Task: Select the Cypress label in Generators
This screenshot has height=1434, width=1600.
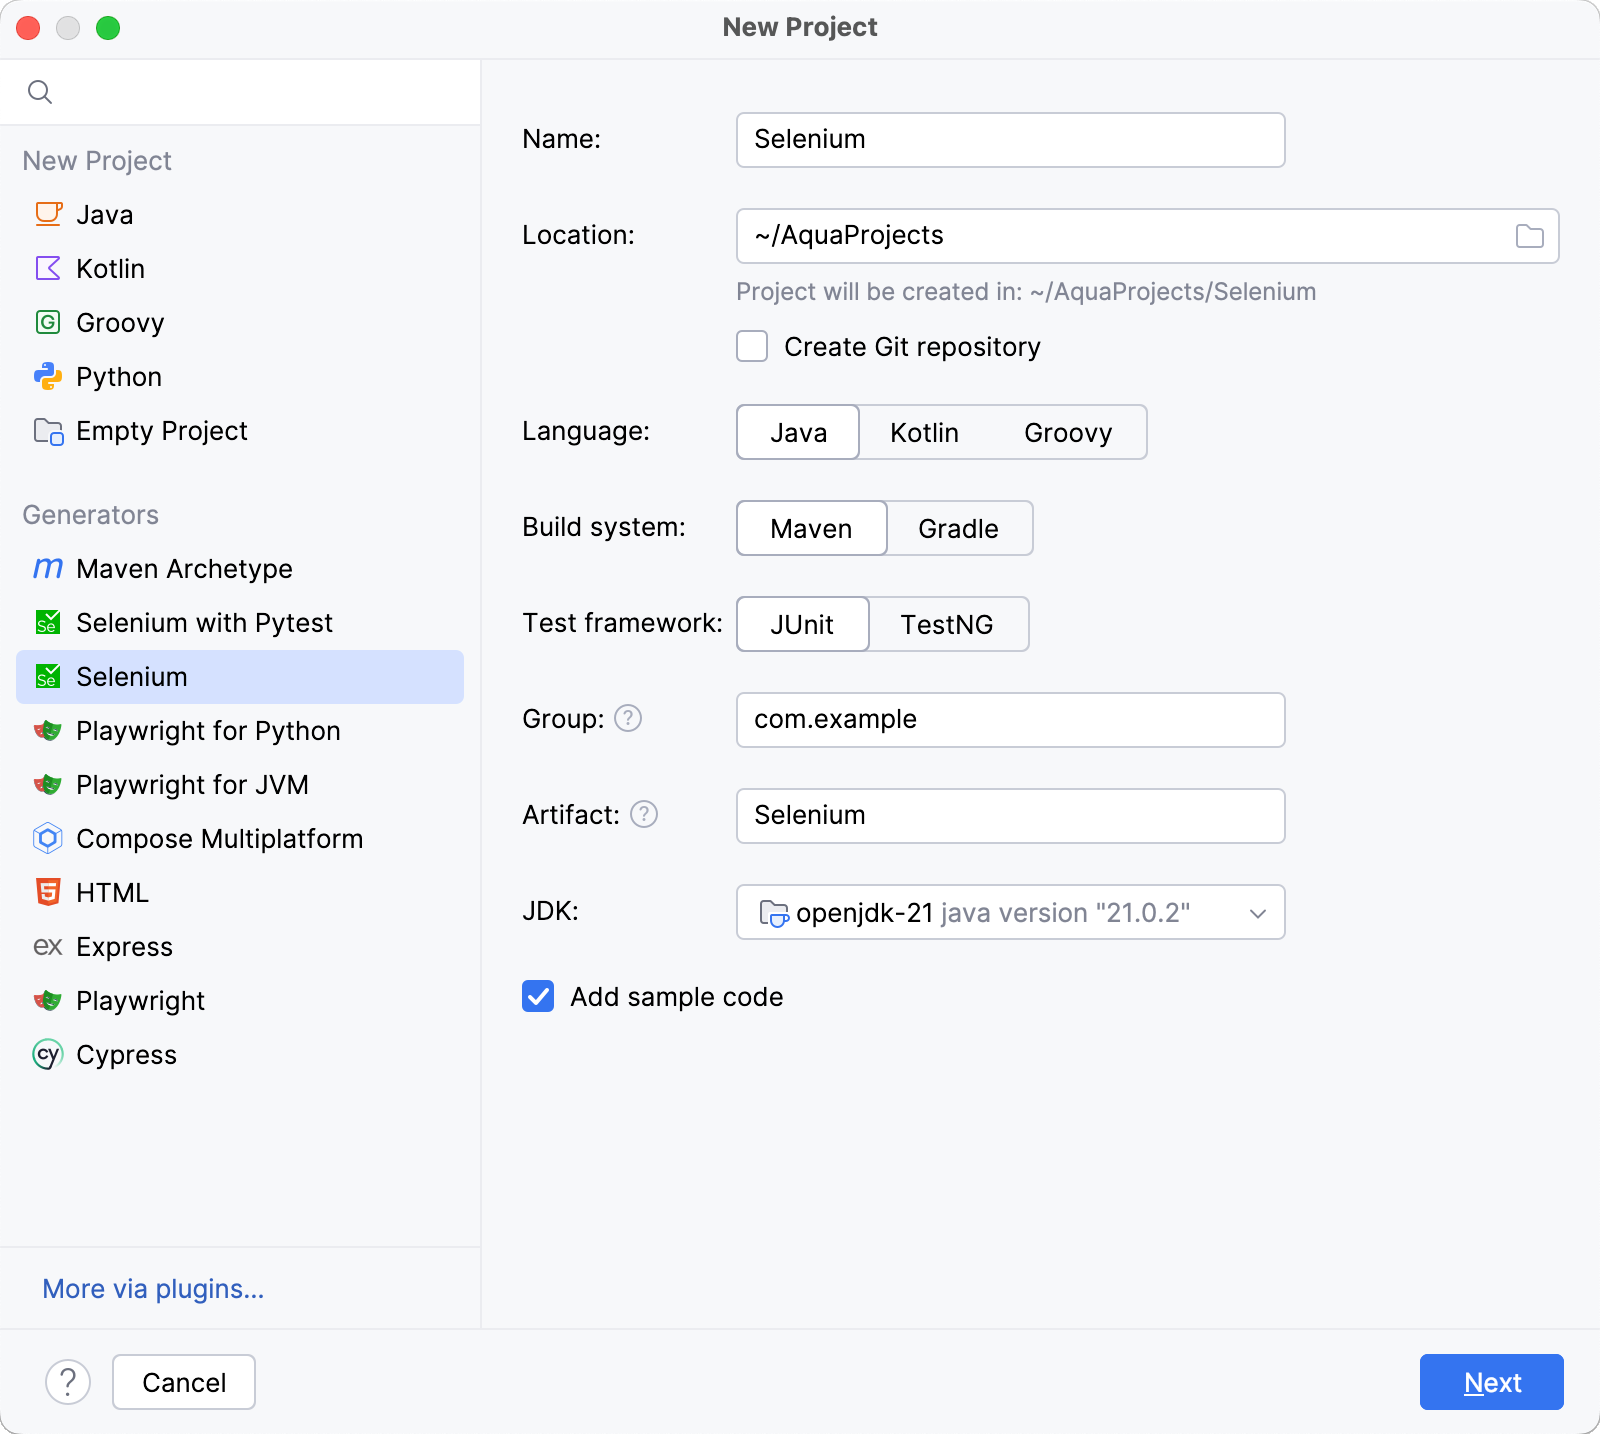Action: point(126,1055)
